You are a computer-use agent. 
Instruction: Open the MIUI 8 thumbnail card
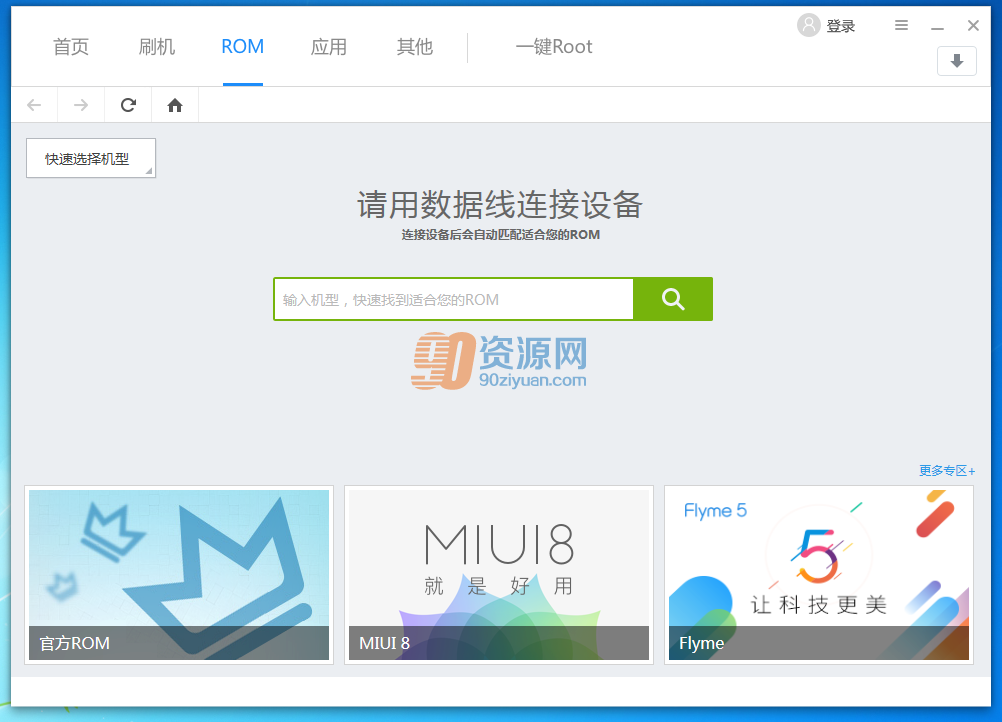(498, 575)
